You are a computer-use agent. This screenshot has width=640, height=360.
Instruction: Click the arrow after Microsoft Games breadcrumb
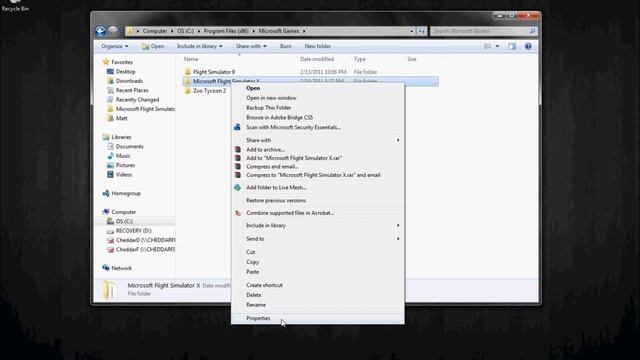[x=304, y=31]
